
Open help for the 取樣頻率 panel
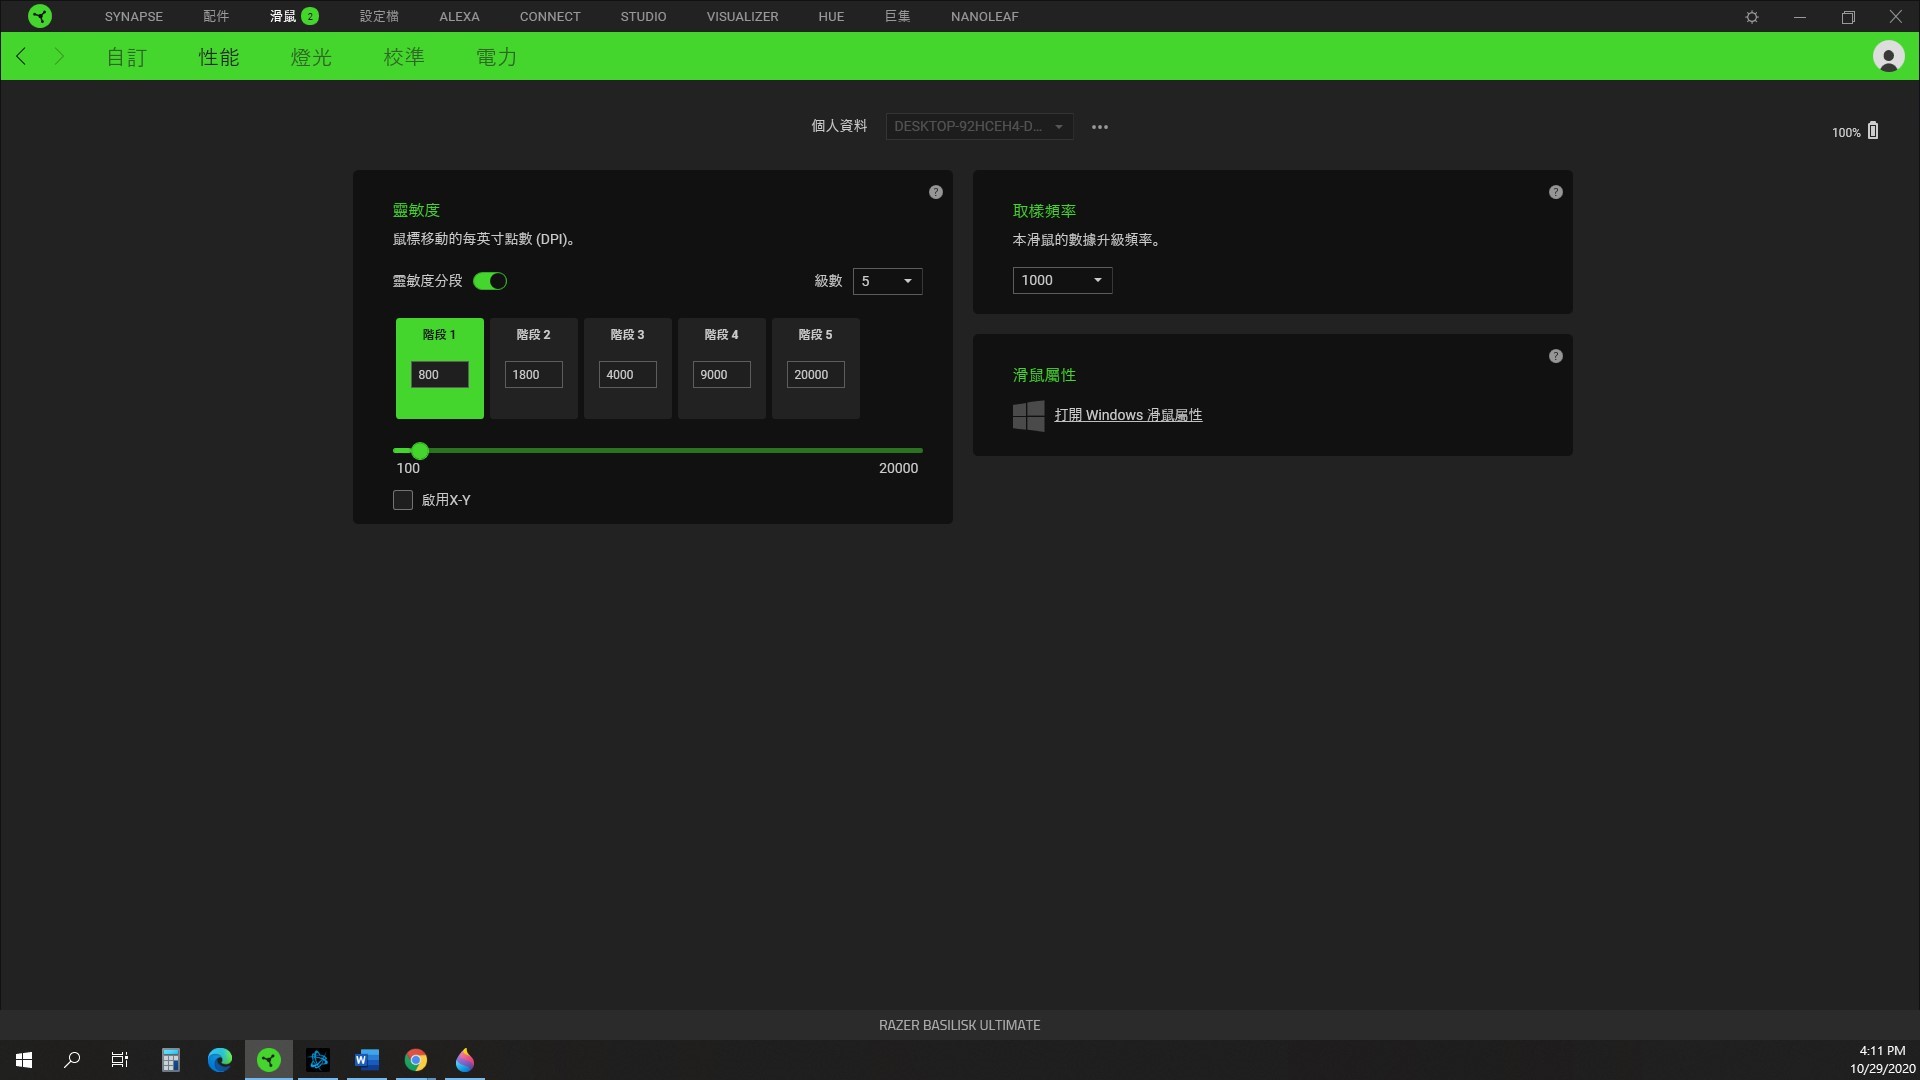tap(1556, 192)
